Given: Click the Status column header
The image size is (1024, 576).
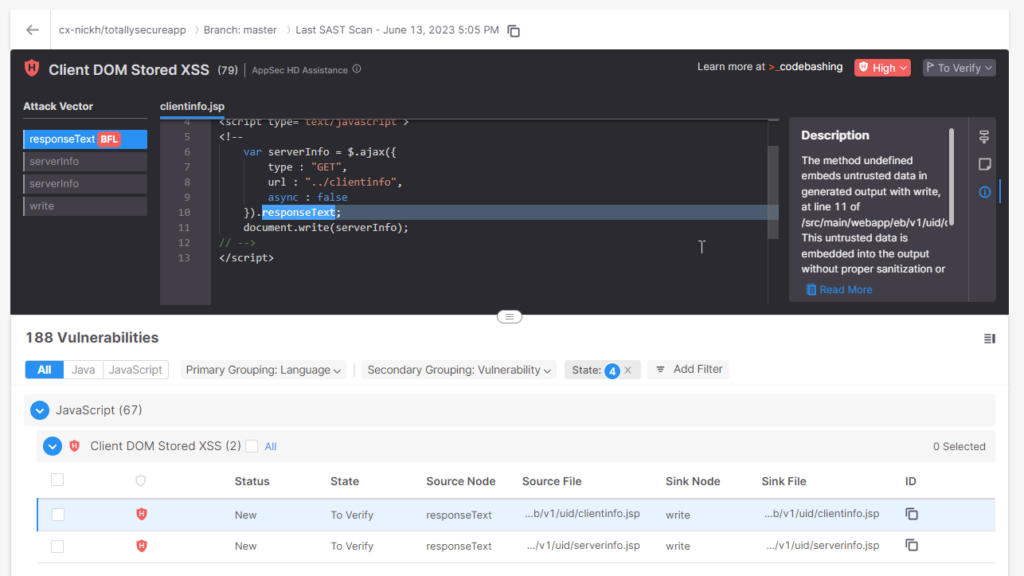Looking at the screenshot, I should tap(252, 481).
